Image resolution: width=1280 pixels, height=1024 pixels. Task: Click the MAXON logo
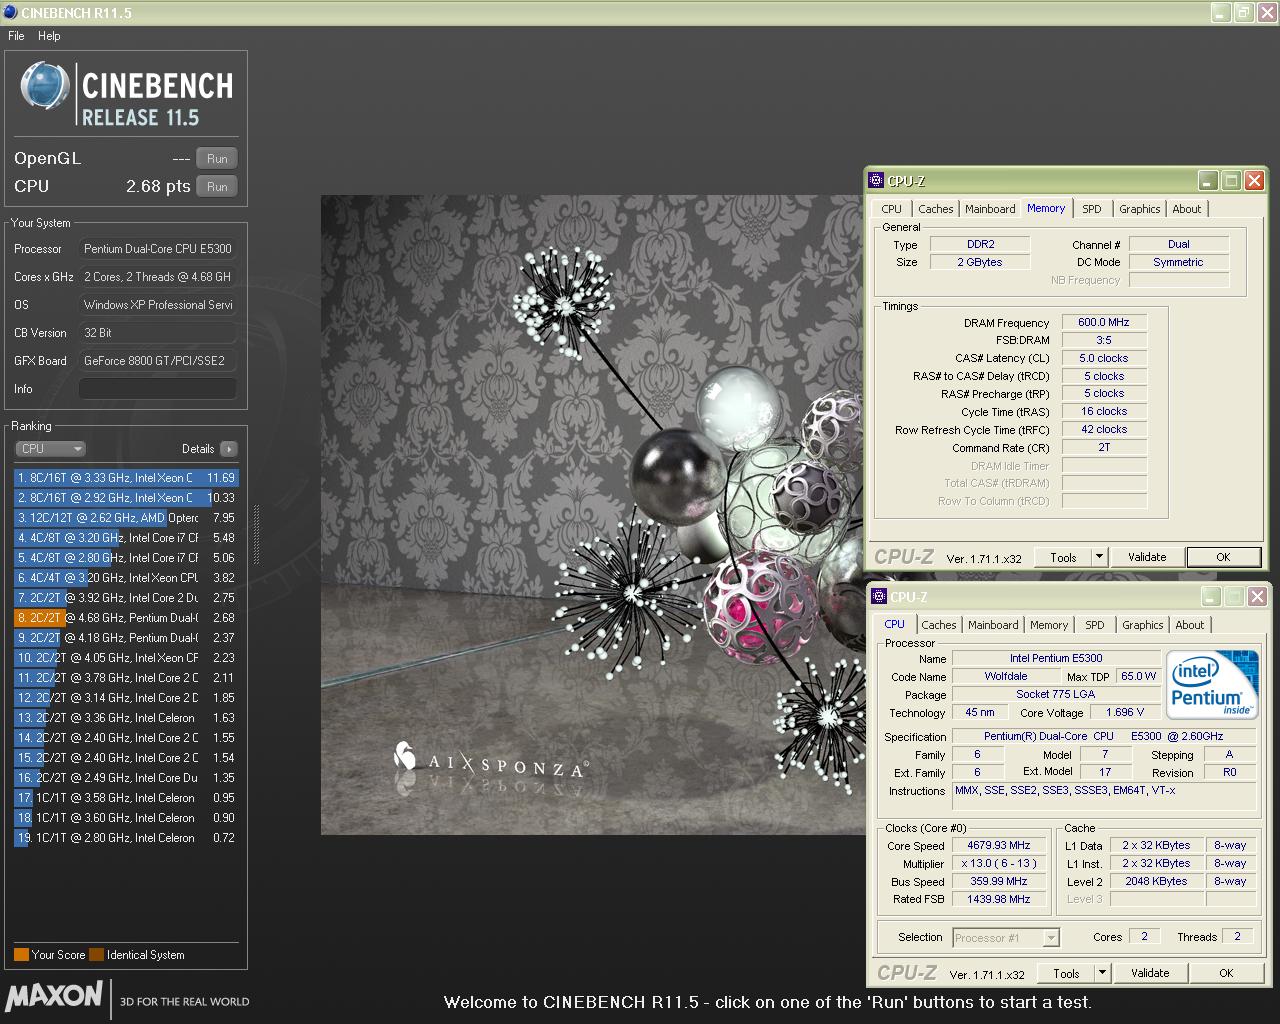55,997
